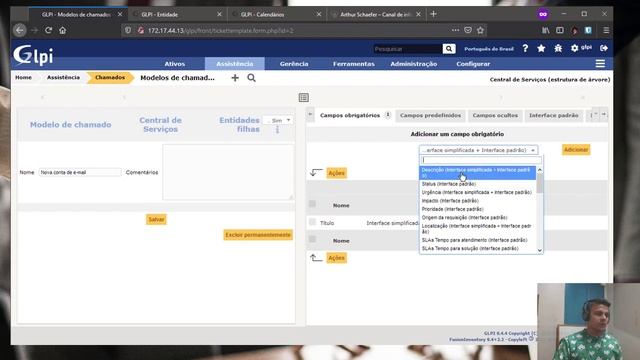The width and height of the screenshot is (640, 360).
Task: Open the Assistência menu
Action: coord(235,64)
